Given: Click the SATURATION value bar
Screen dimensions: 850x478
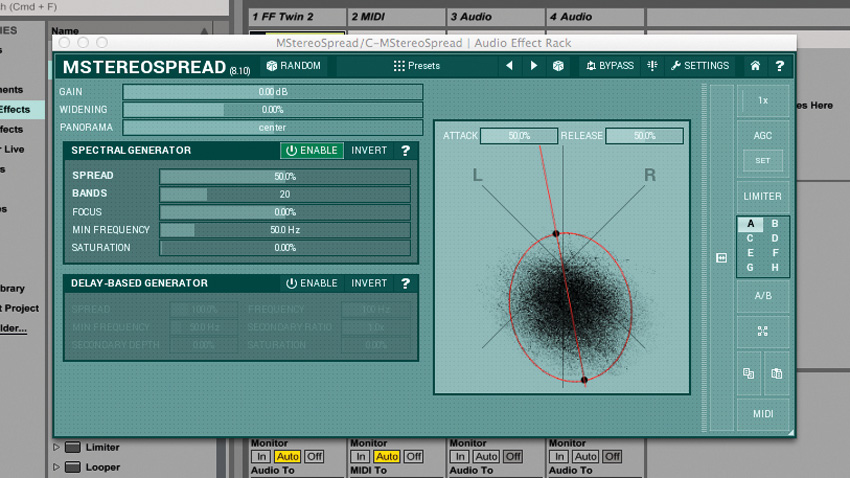Looking at the screenshot, I should [x=285, y=248].
